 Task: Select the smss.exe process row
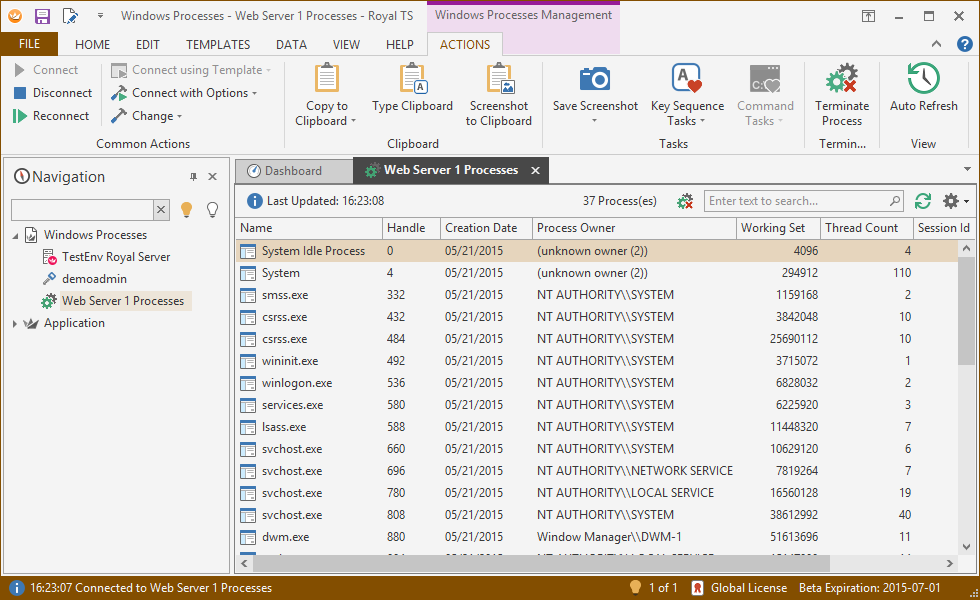click(597, 295)
